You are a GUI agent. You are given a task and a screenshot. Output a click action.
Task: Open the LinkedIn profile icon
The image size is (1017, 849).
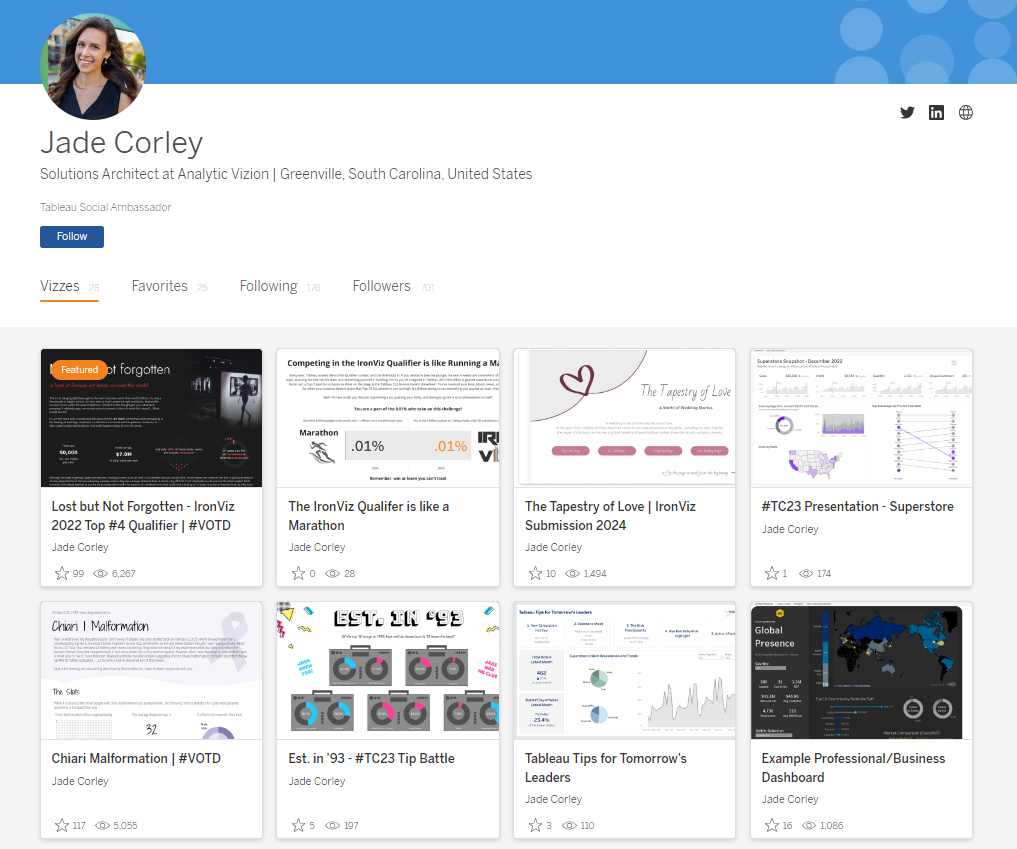[936, 113]
